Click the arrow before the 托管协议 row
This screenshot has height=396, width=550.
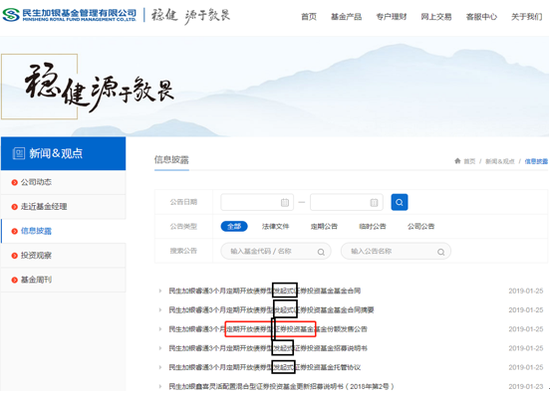[160, 367]
